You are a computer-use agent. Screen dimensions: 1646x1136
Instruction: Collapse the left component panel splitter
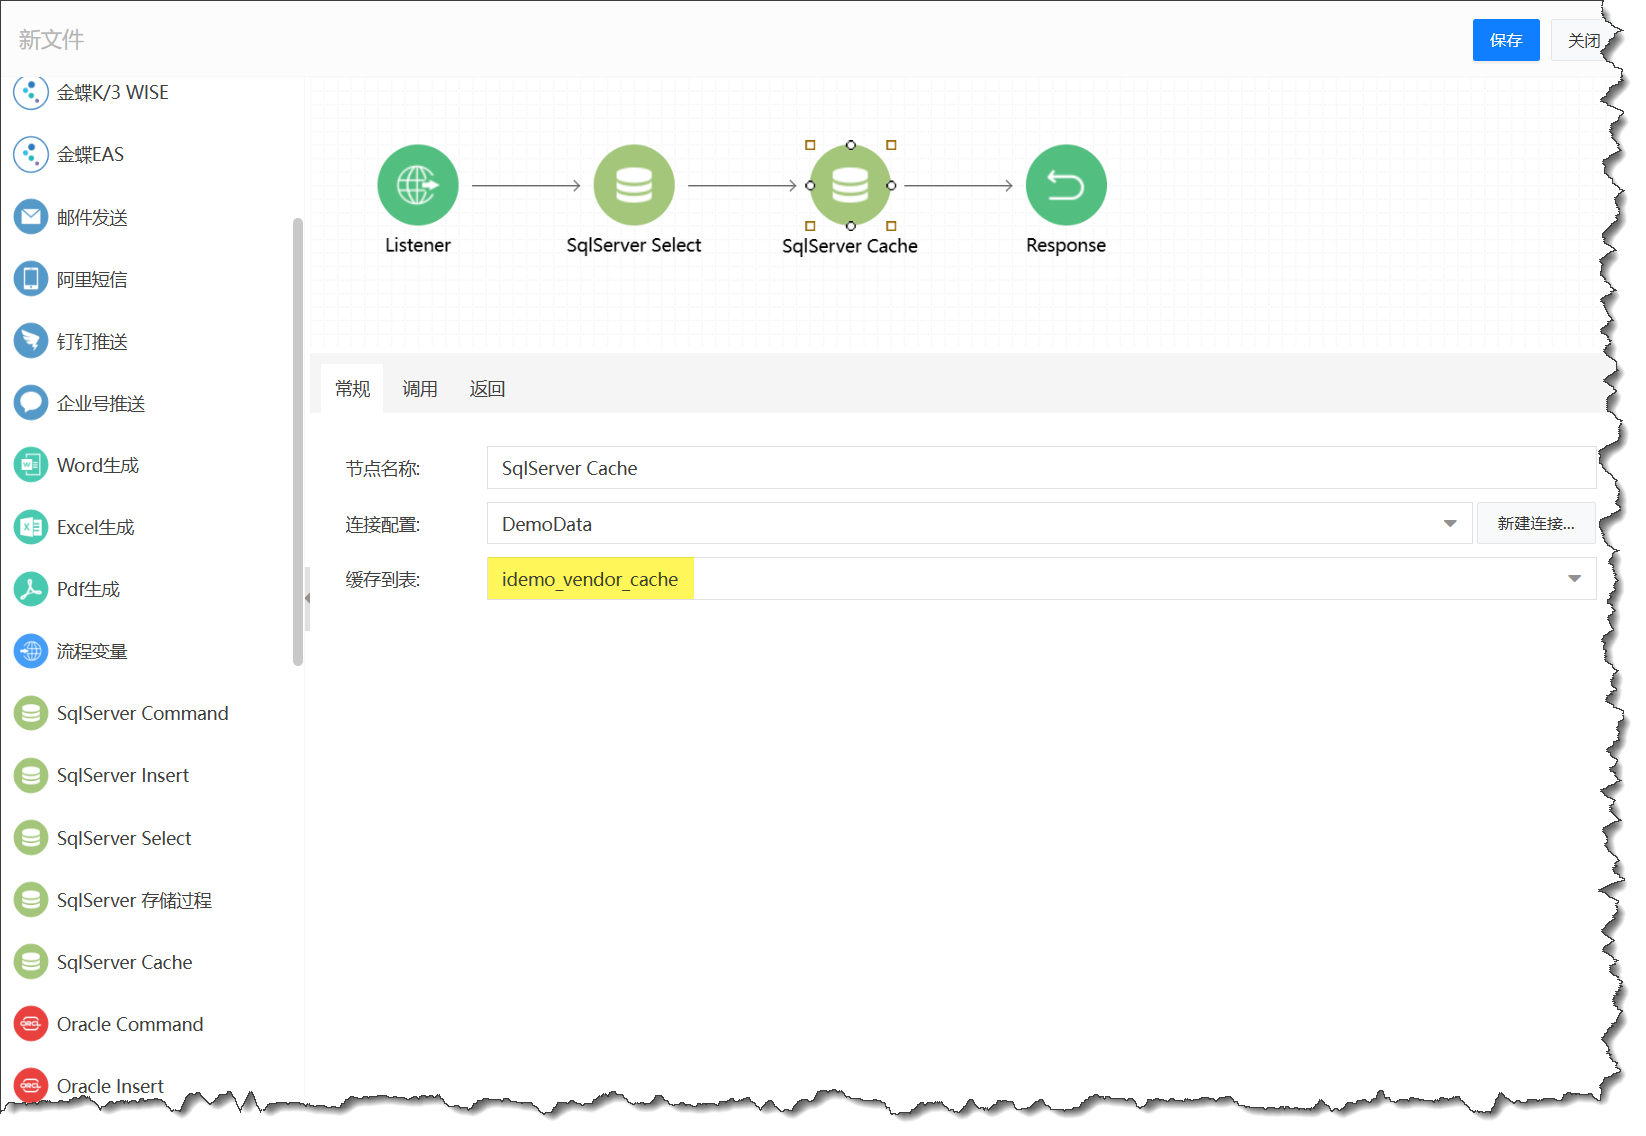pos(307,598)
